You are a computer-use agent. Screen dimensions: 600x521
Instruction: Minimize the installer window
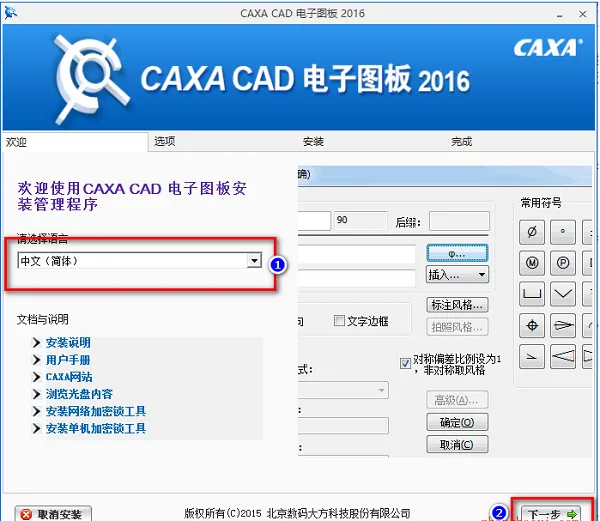[x=559, y=15]
